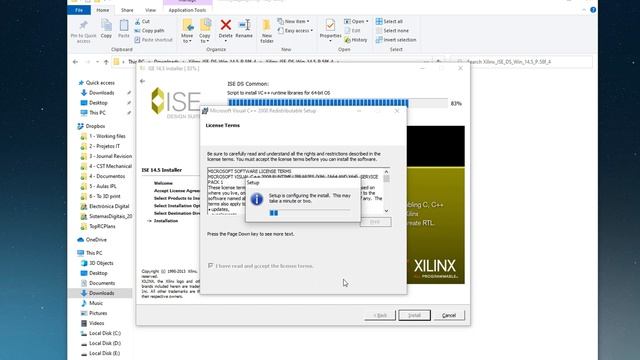Open Dropbox in navigation pane
Image resolution: width=640 pixels, height=360 pixels.
click(x=91, y=127)
